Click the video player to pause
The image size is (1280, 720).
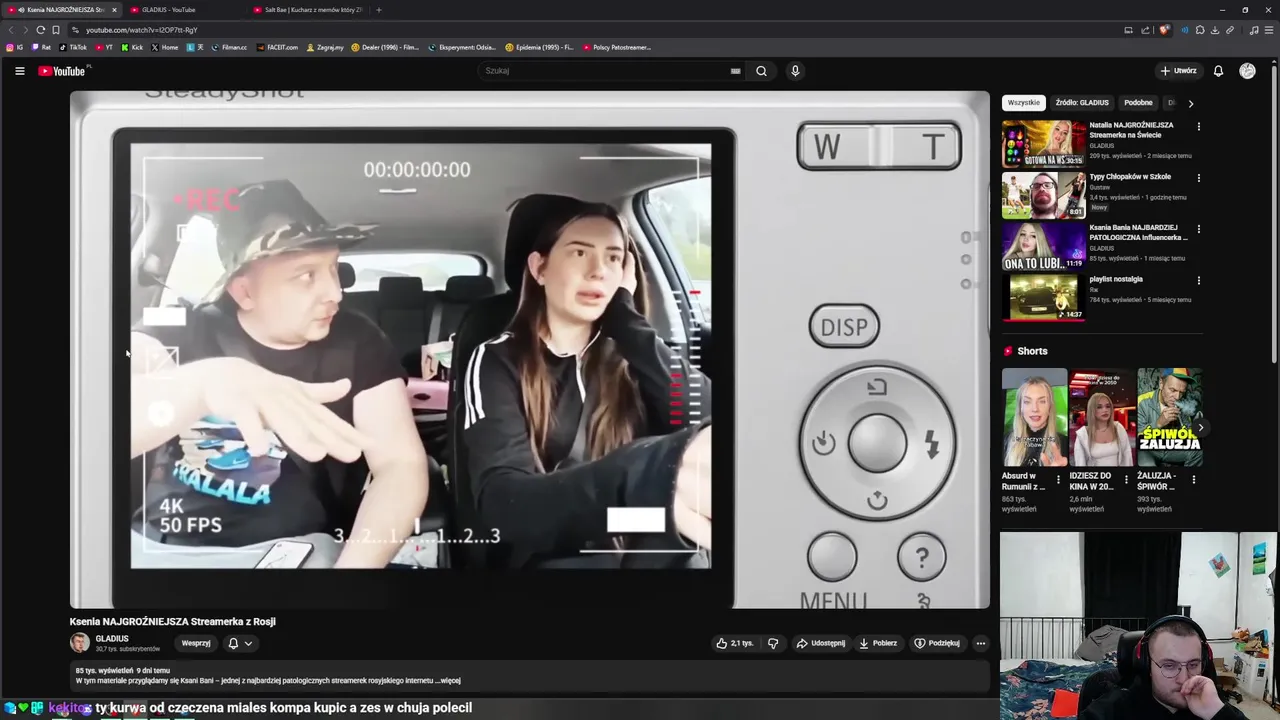point(530,350)
